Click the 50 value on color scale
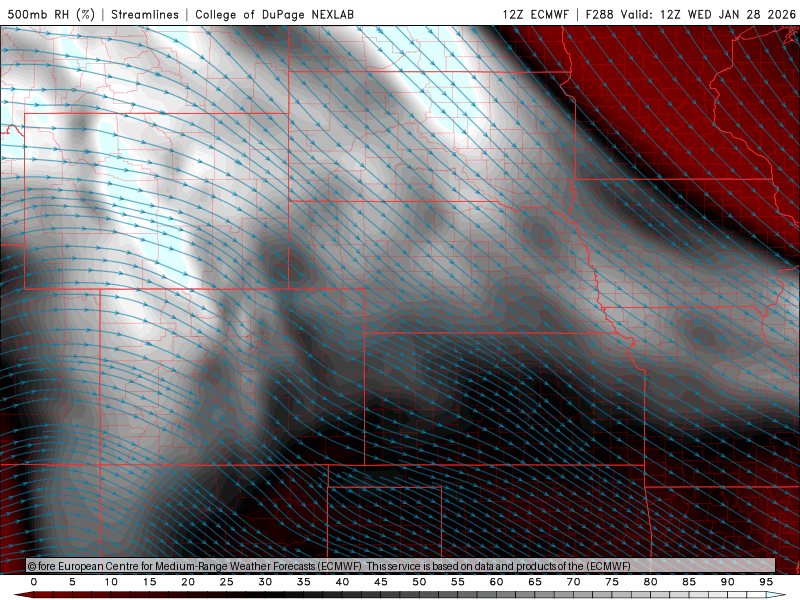This screenshot has height=600, width=800. click(419, 582)
